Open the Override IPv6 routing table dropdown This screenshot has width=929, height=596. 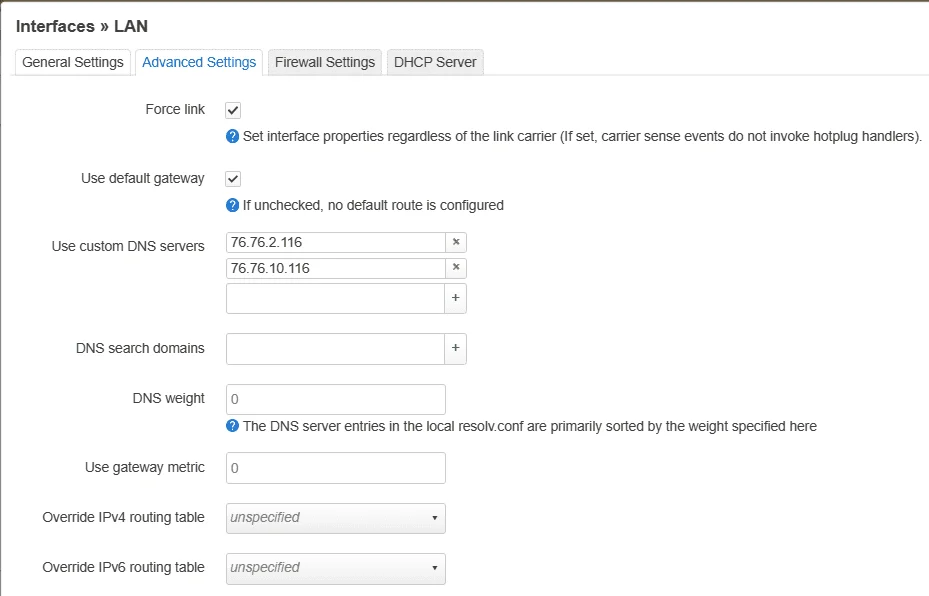335,568
